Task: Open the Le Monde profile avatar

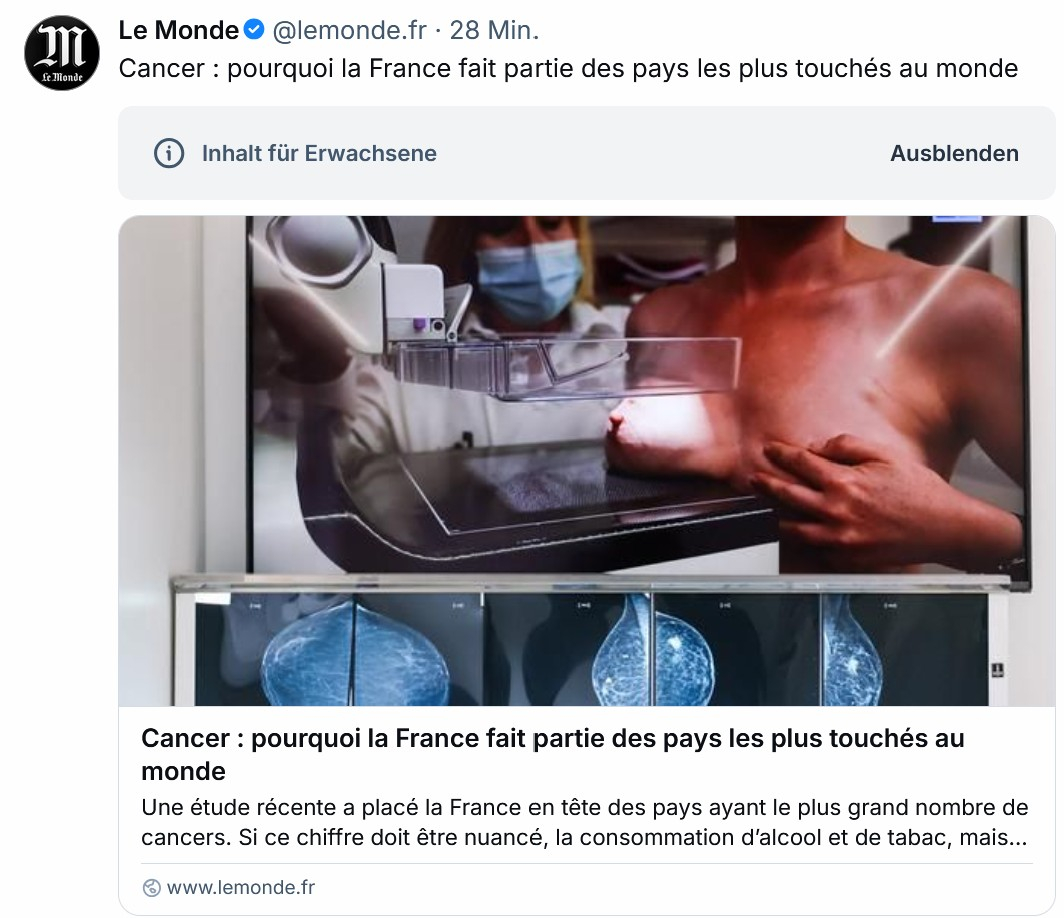Action: pyautogui.click(x=62, y=53)
